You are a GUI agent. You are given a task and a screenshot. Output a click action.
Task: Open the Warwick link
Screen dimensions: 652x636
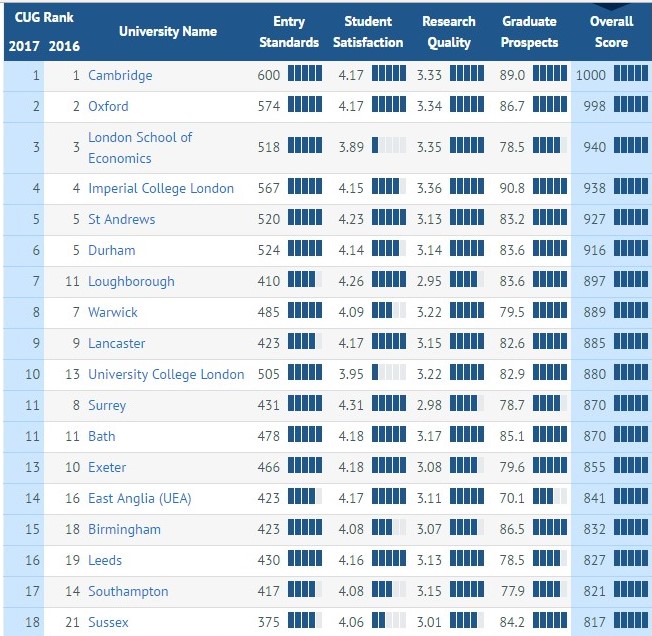pos(113,312)
